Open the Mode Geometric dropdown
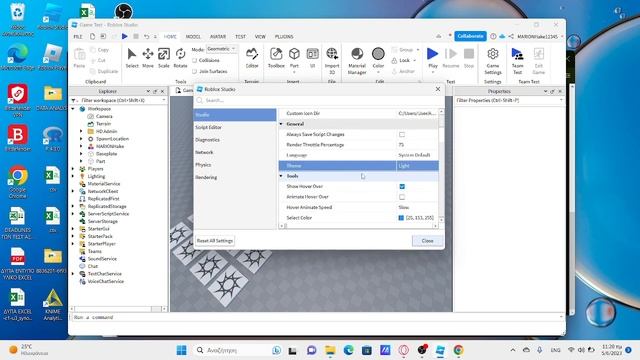 click(221, 49)
